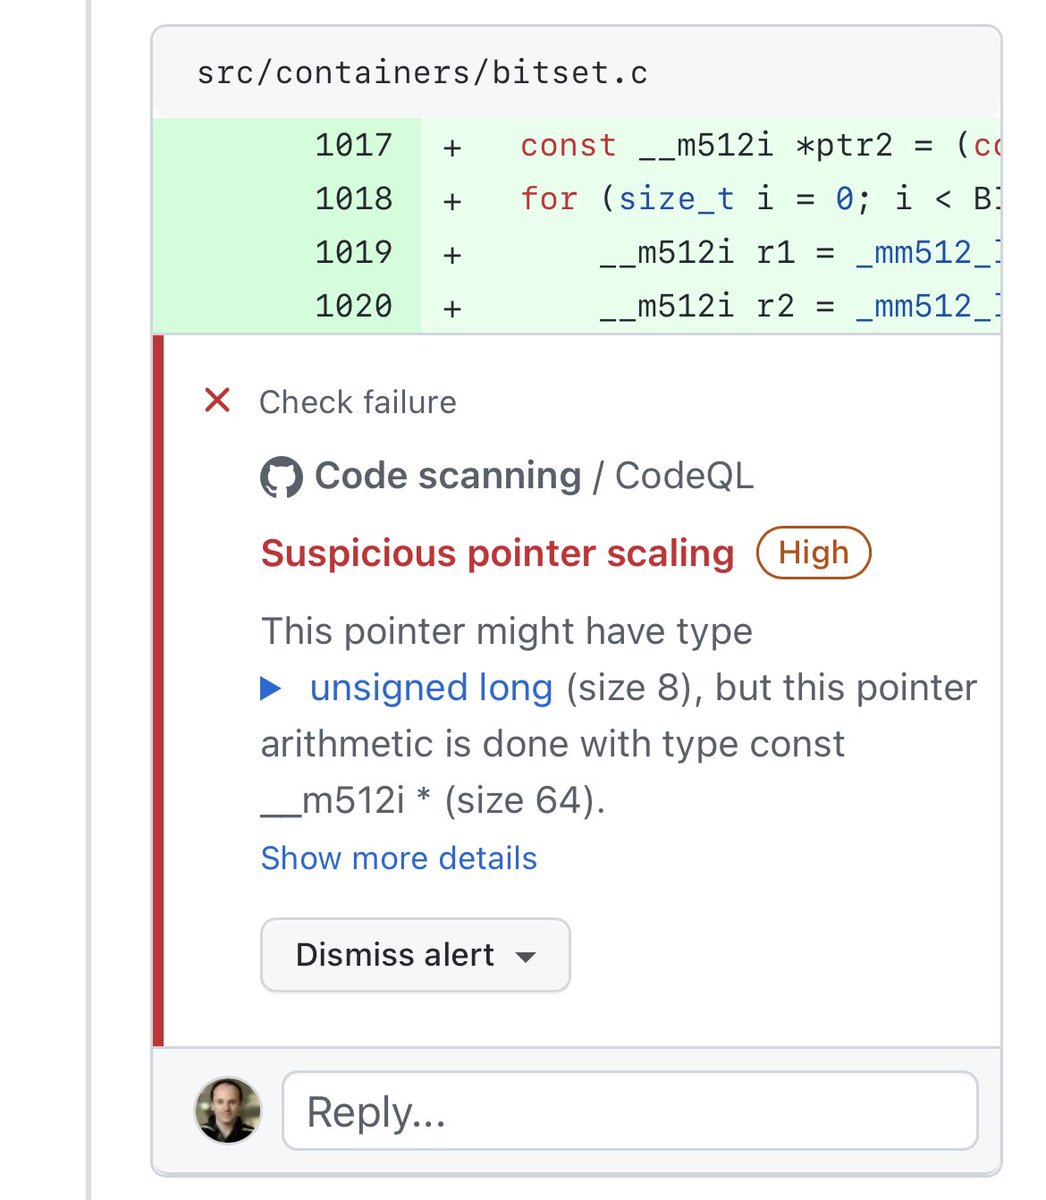Click the High severity badge
This screenshot has width=1046, height=1200.
(813, 552)
